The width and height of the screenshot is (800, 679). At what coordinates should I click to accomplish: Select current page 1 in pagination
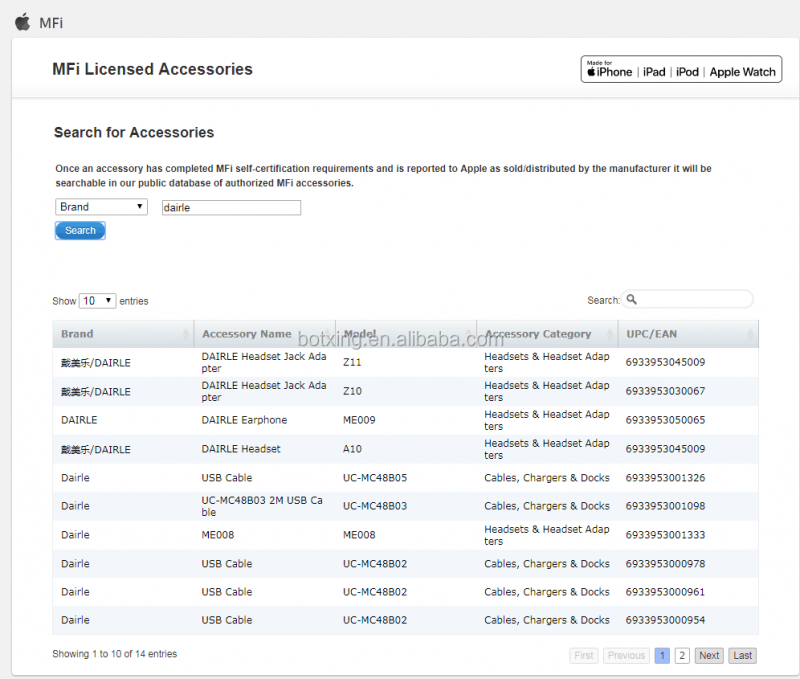(x=662, y=656)
